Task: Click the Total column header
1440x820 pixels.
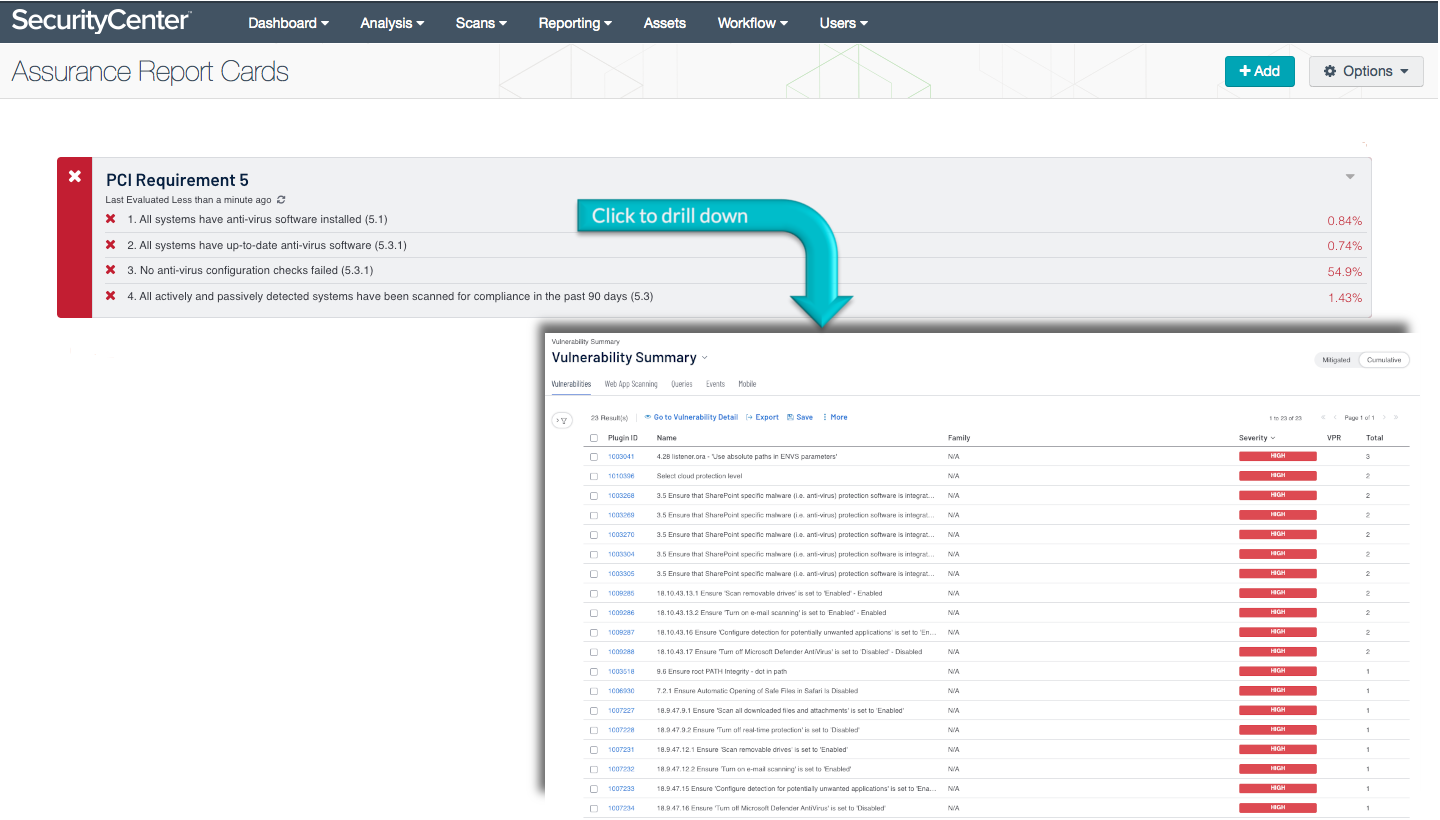Action: pyautogui.click(x=1375, y=438)
